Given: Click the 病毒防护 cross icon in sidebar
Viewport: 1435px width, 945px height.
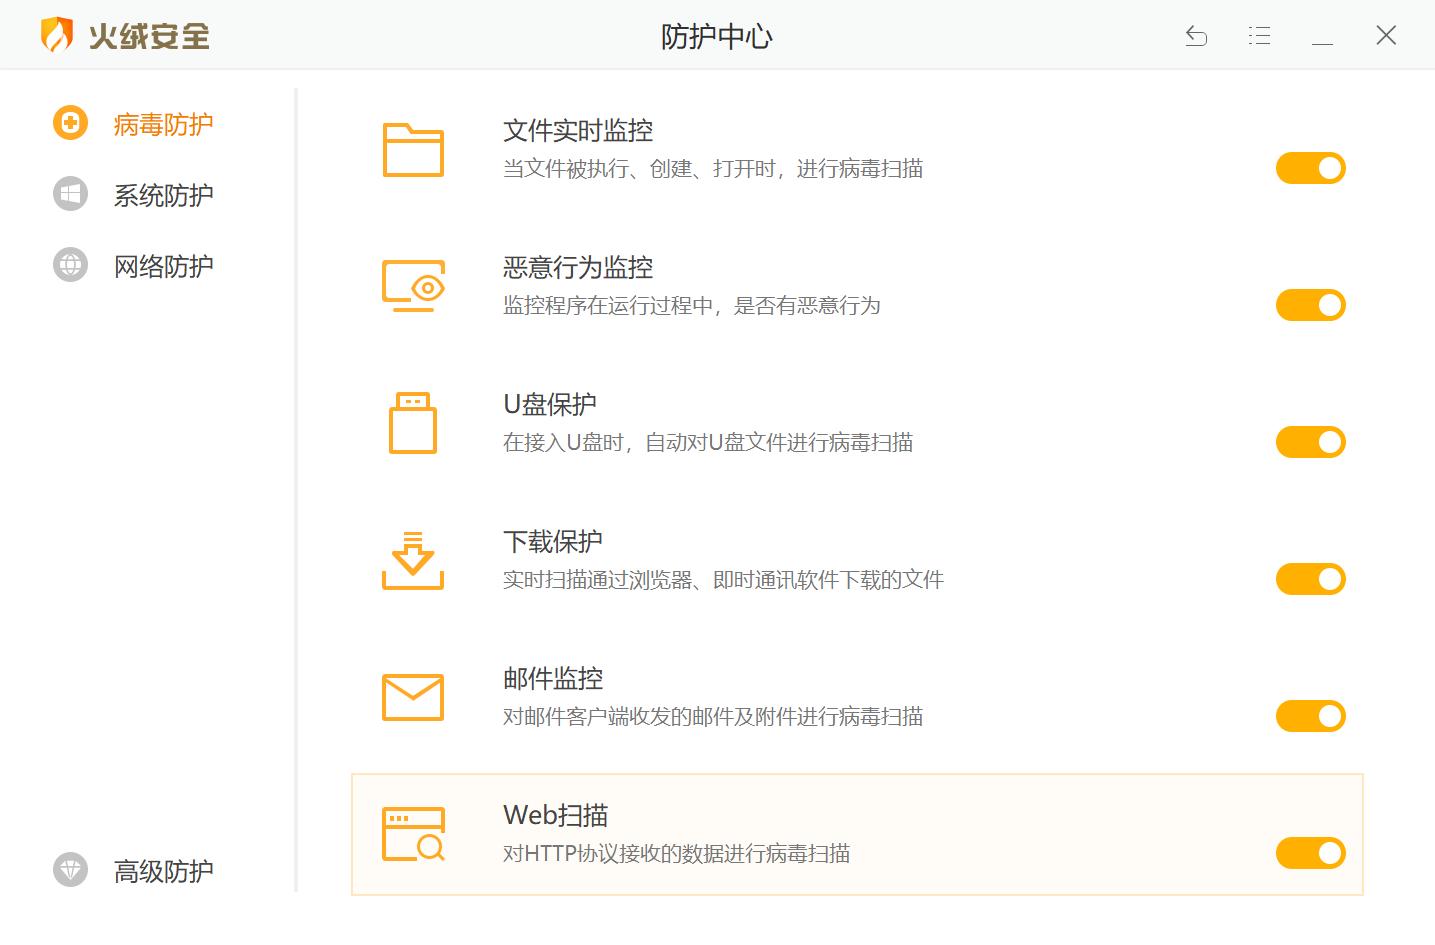Looking at the screenshot, I should pos(69,123).
